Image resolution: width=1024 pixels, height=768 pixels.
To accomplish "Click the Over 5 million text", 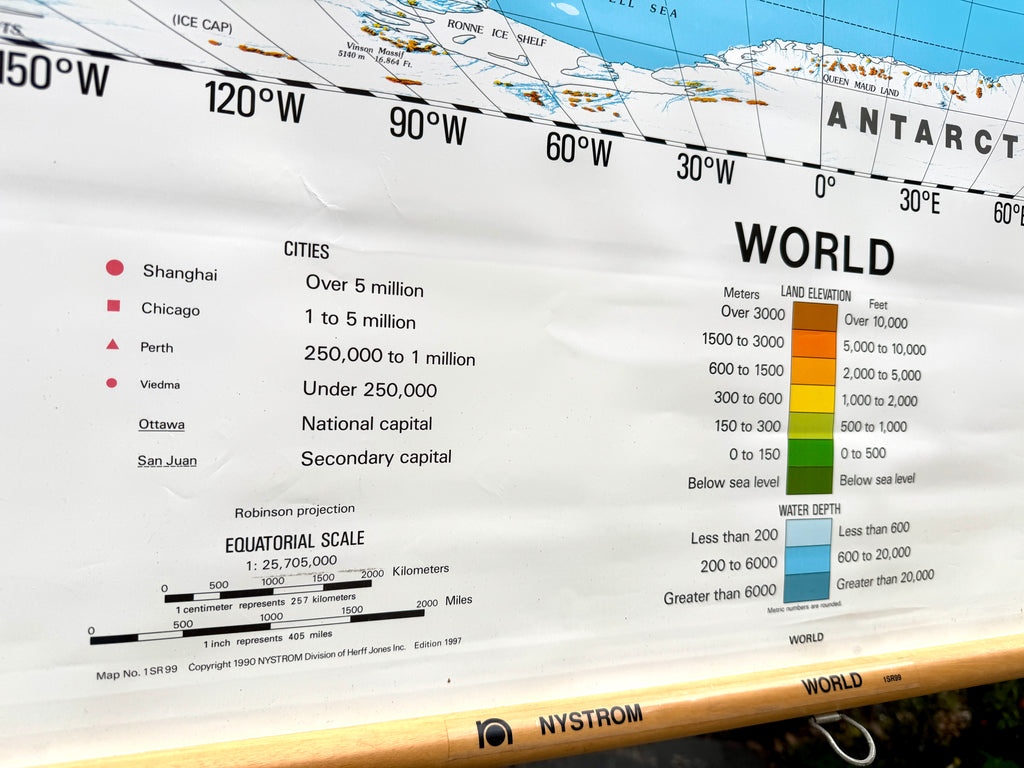I will (x=364, y=286).
